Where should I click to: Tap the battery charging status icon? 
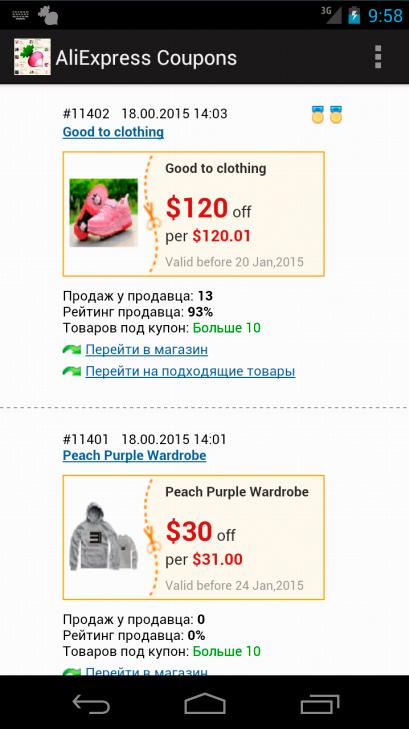click(354, 15)
